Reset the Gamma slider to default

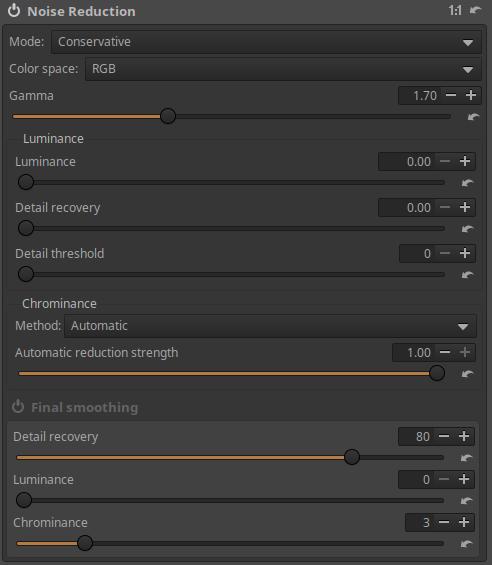tap(473, 117)
